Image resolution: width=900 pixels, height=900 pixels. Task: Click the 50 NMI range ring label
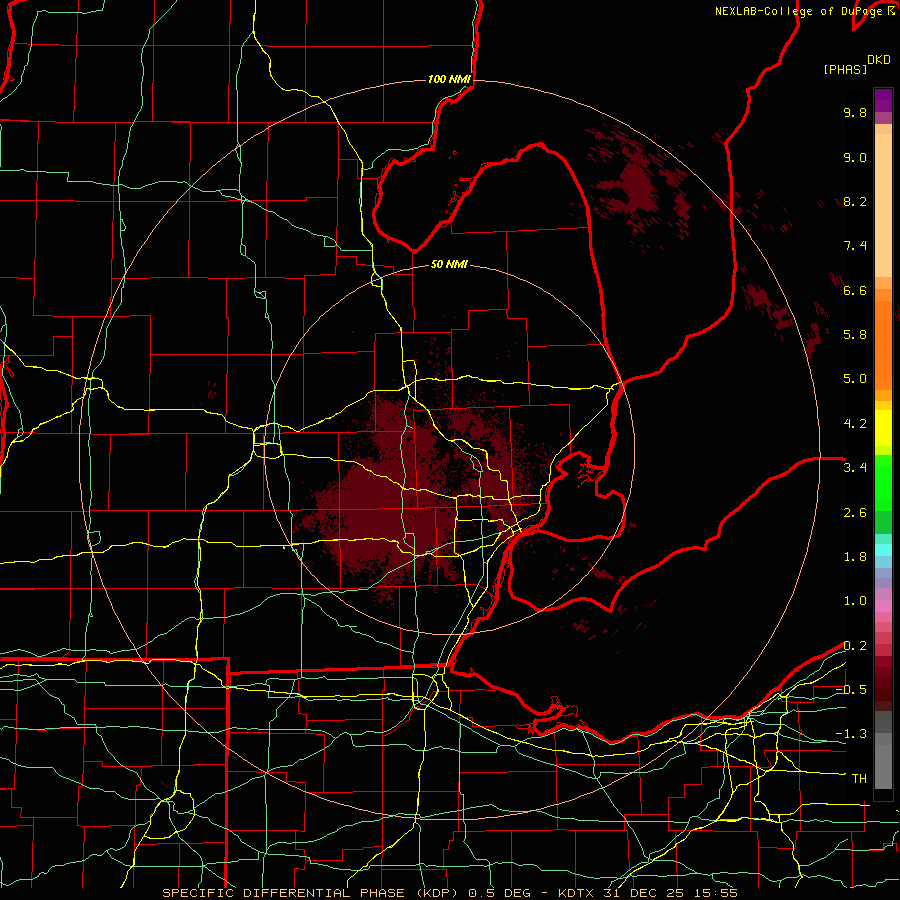(x=449, y=264)
